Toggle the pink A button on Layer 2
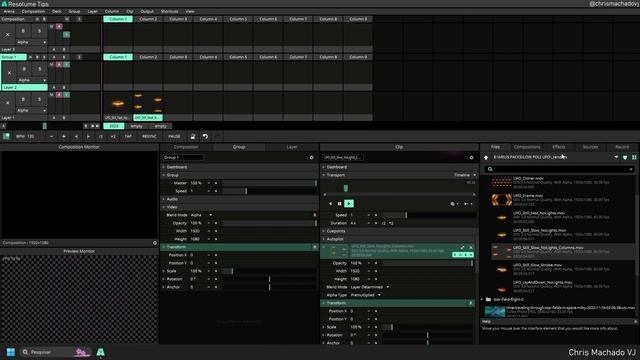The width and height of the screenshot is (640, 360). tap(59, 64)
